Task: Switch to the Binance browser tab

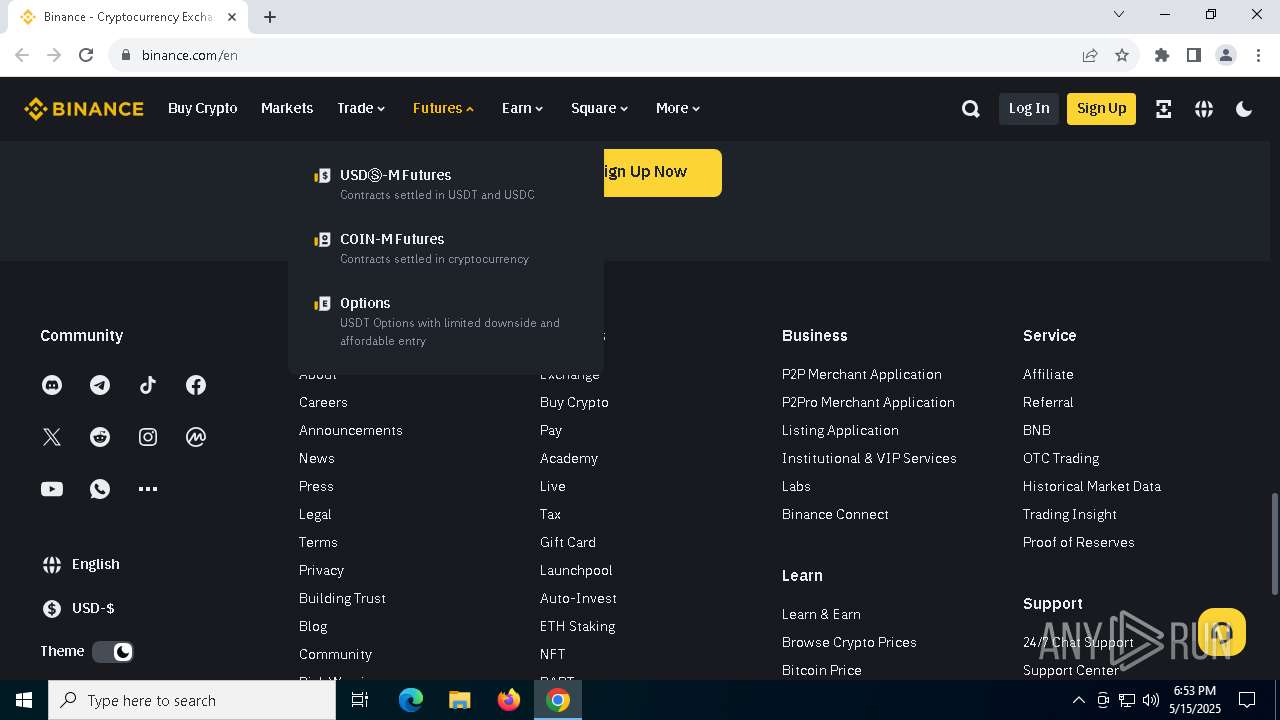Action: [x=128, y=17]
